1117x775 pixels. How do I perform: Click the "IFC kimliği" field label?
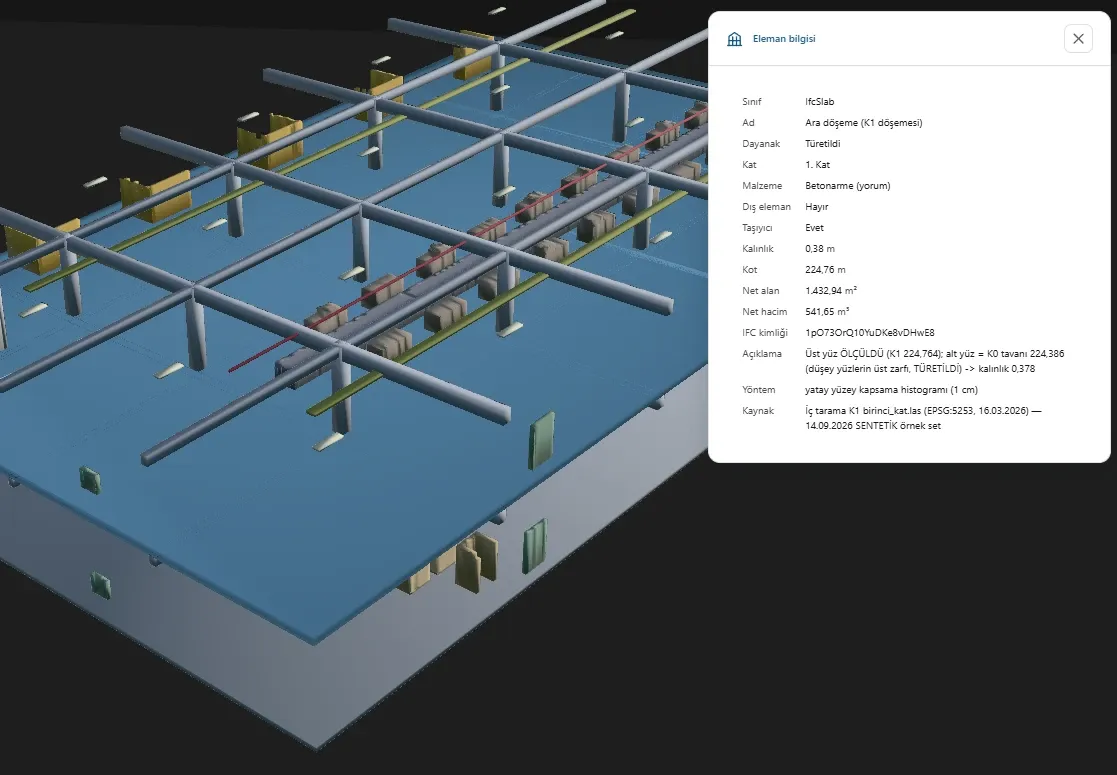[x=765, y=333]
